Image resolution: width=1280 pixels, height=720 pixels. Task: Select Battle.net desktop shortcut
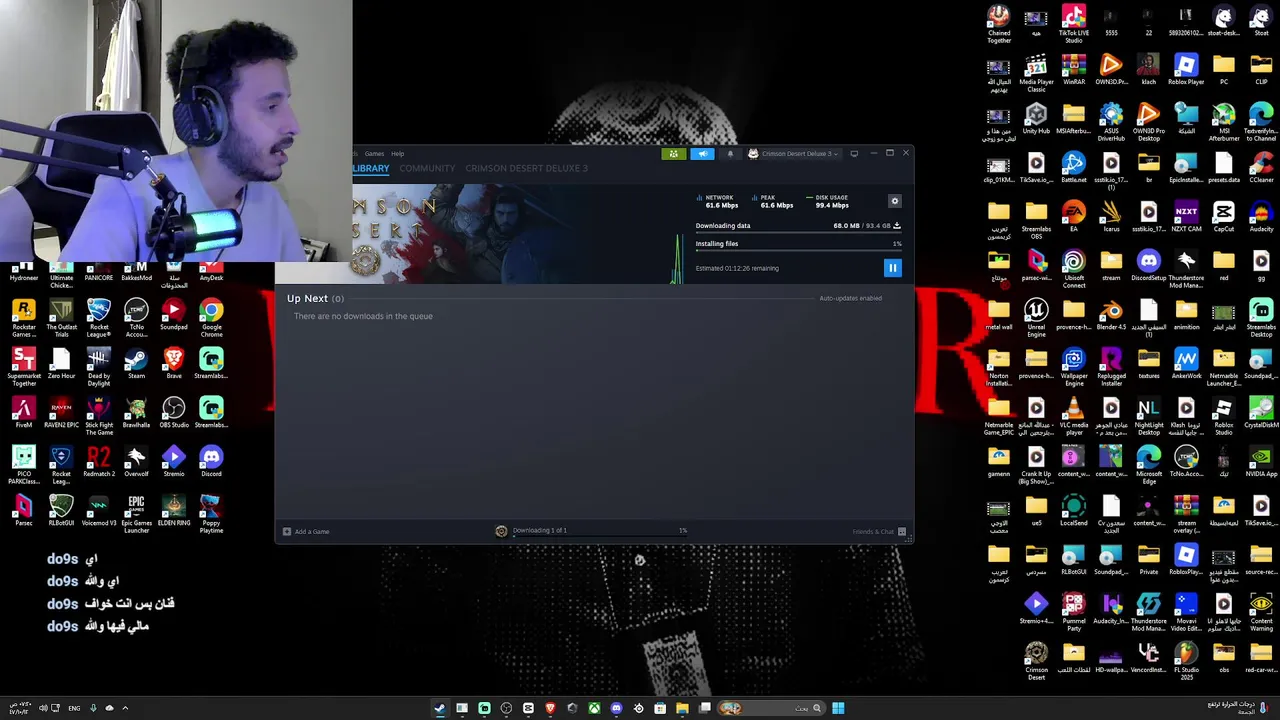[x=1074, y=167]
